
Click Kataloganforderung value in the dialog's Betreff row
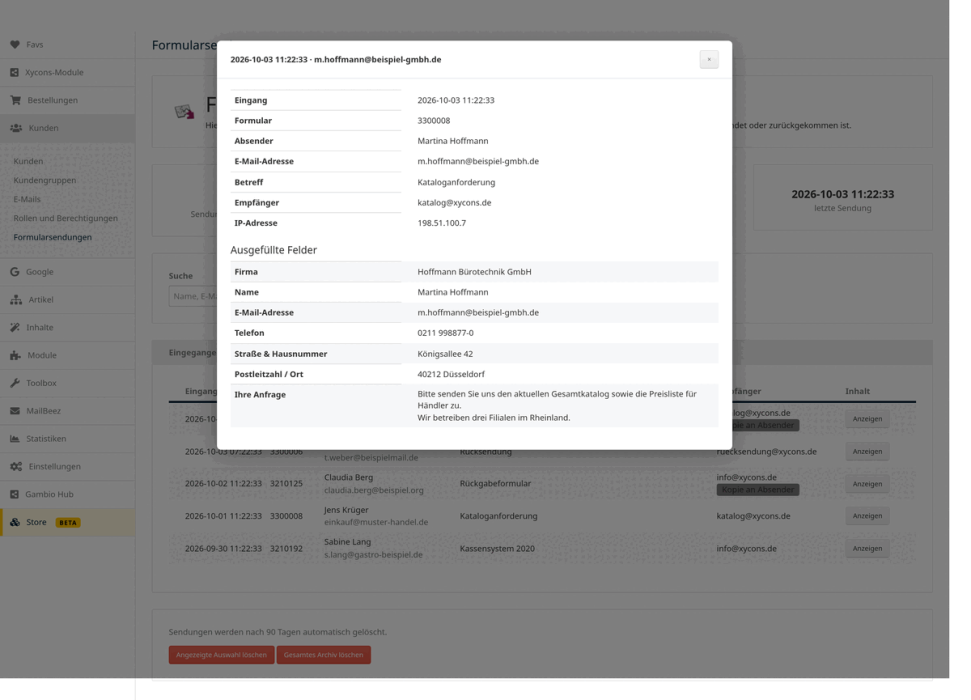click(x=456, y=182)
